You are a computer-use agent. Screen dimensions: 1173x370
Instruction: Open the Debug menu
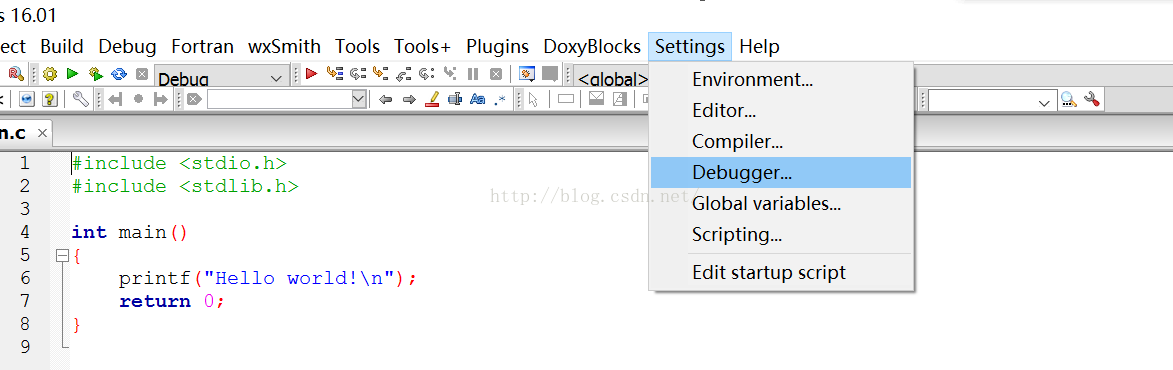click(x=127, y=46)
